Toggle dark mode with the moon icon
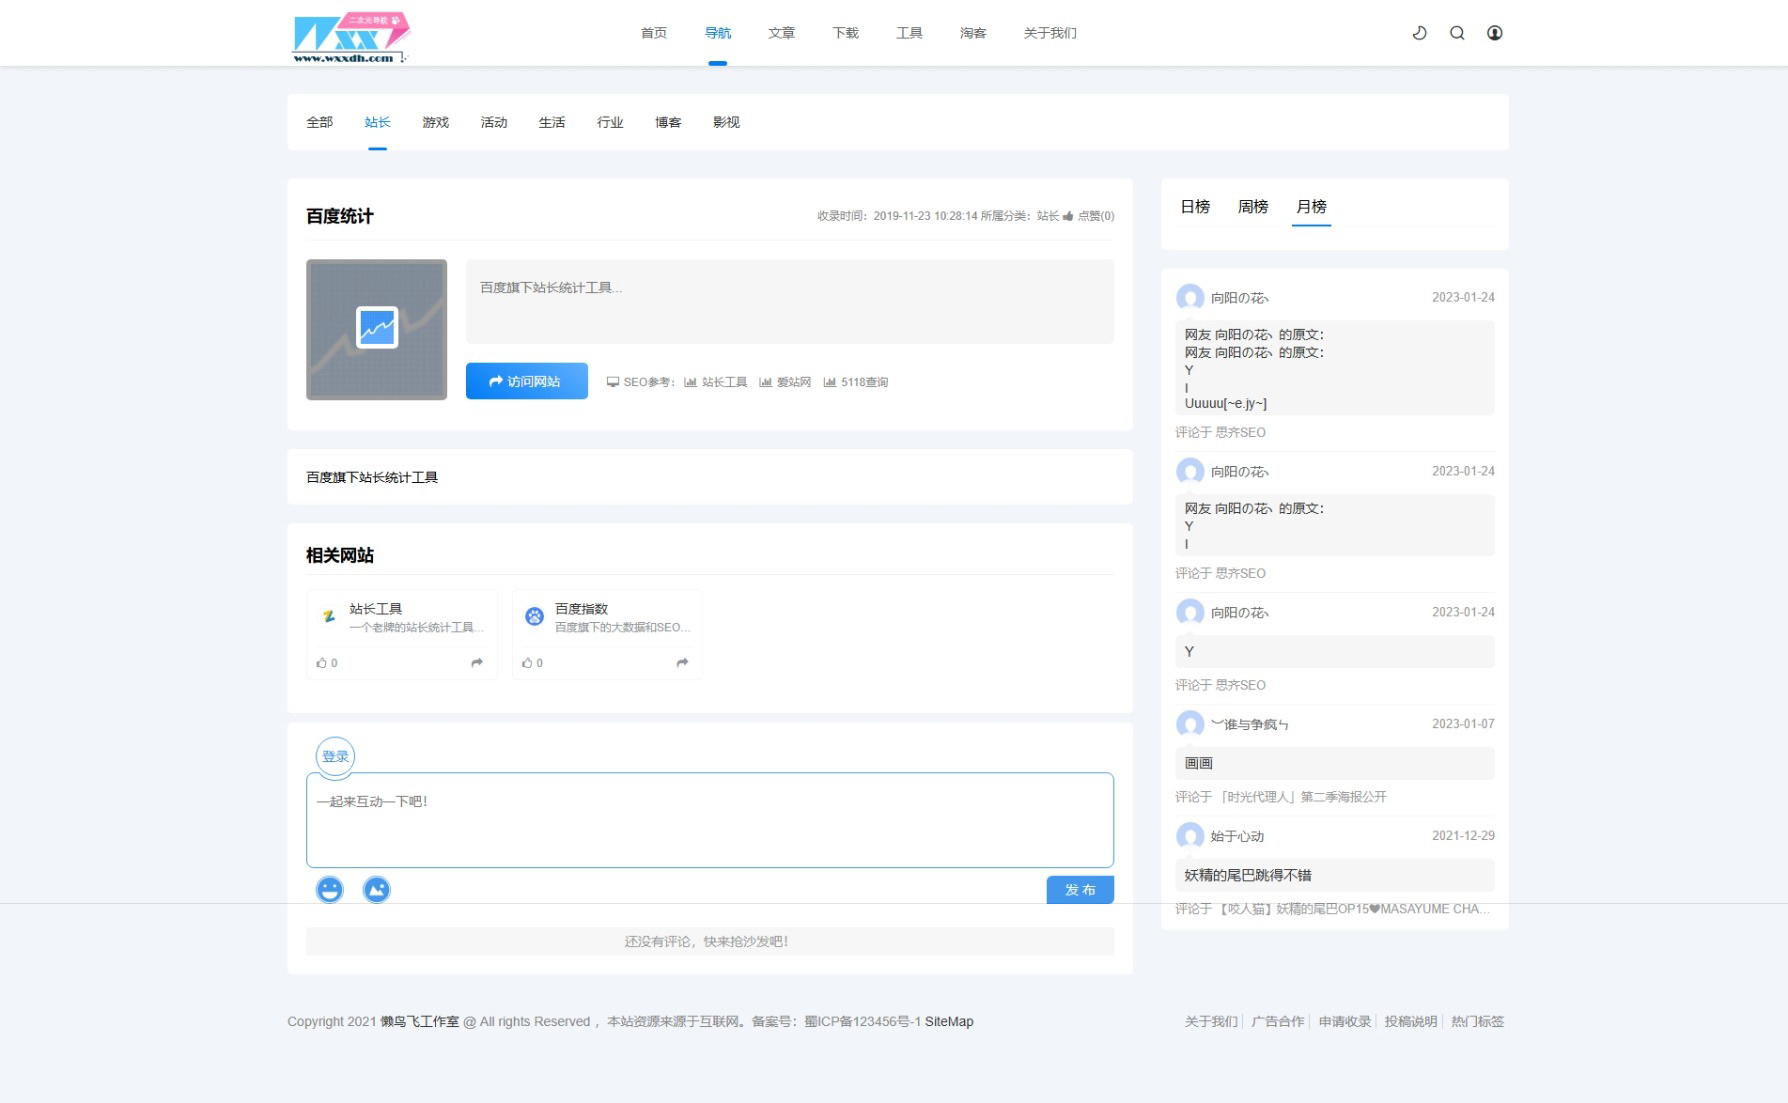 [x=1419, y=33]
